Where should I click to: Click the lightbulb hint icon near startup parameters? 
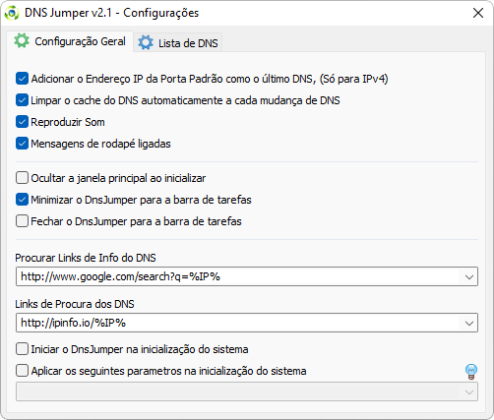coord(471,371)
